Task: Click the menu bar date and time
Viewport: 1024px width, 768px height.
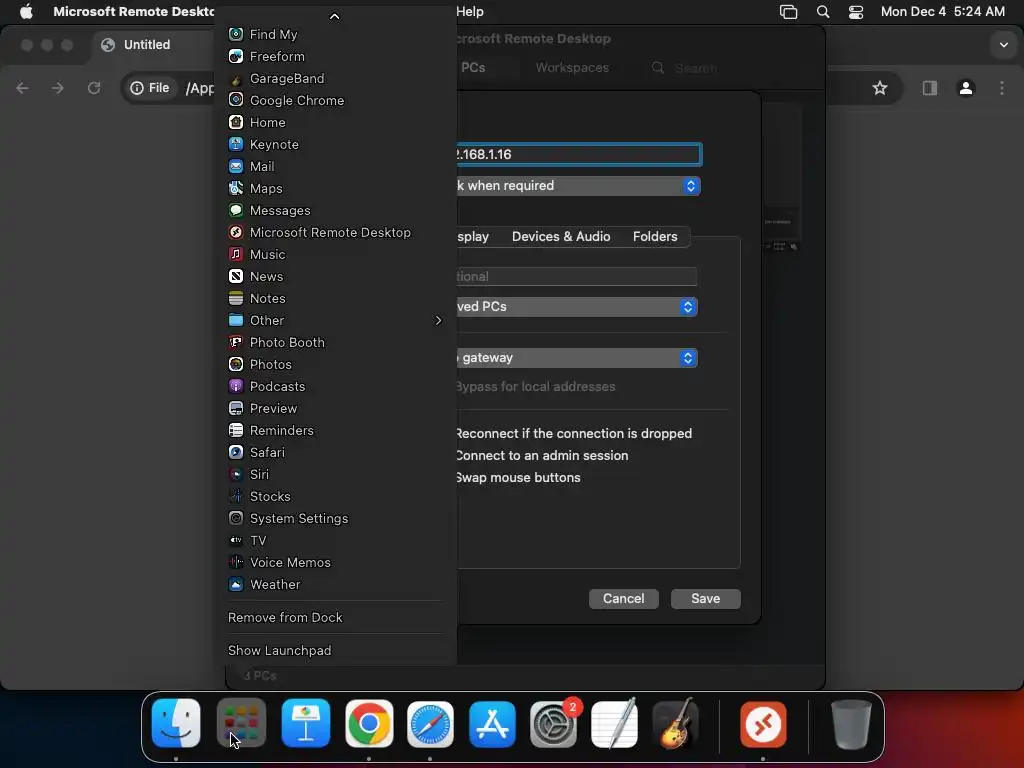Action: point(942,11)
